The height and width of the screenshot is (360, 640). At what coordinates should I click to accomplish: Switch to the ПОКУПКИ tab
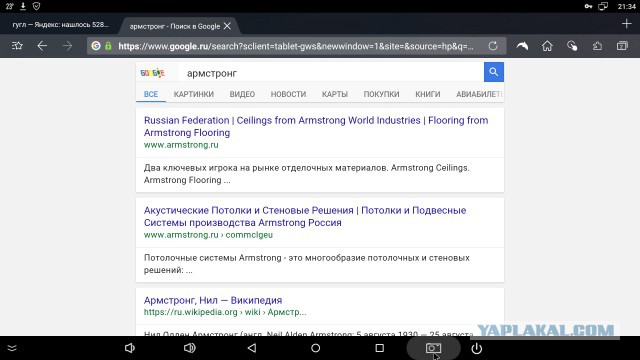click(381, 94)
